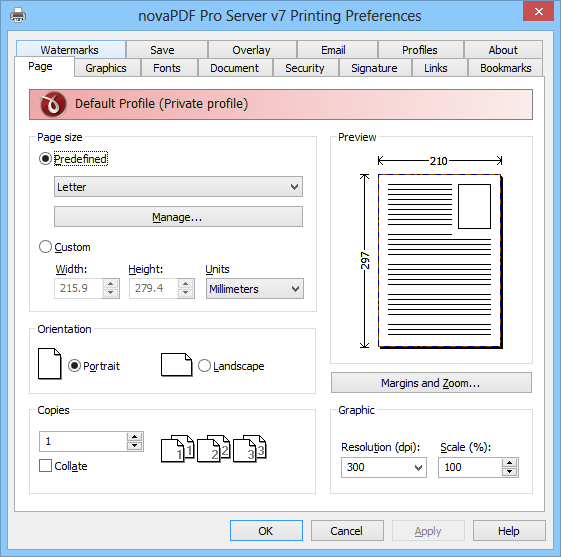Click the portrait page icon
The image size is (561, 557).
coord(49,364)
